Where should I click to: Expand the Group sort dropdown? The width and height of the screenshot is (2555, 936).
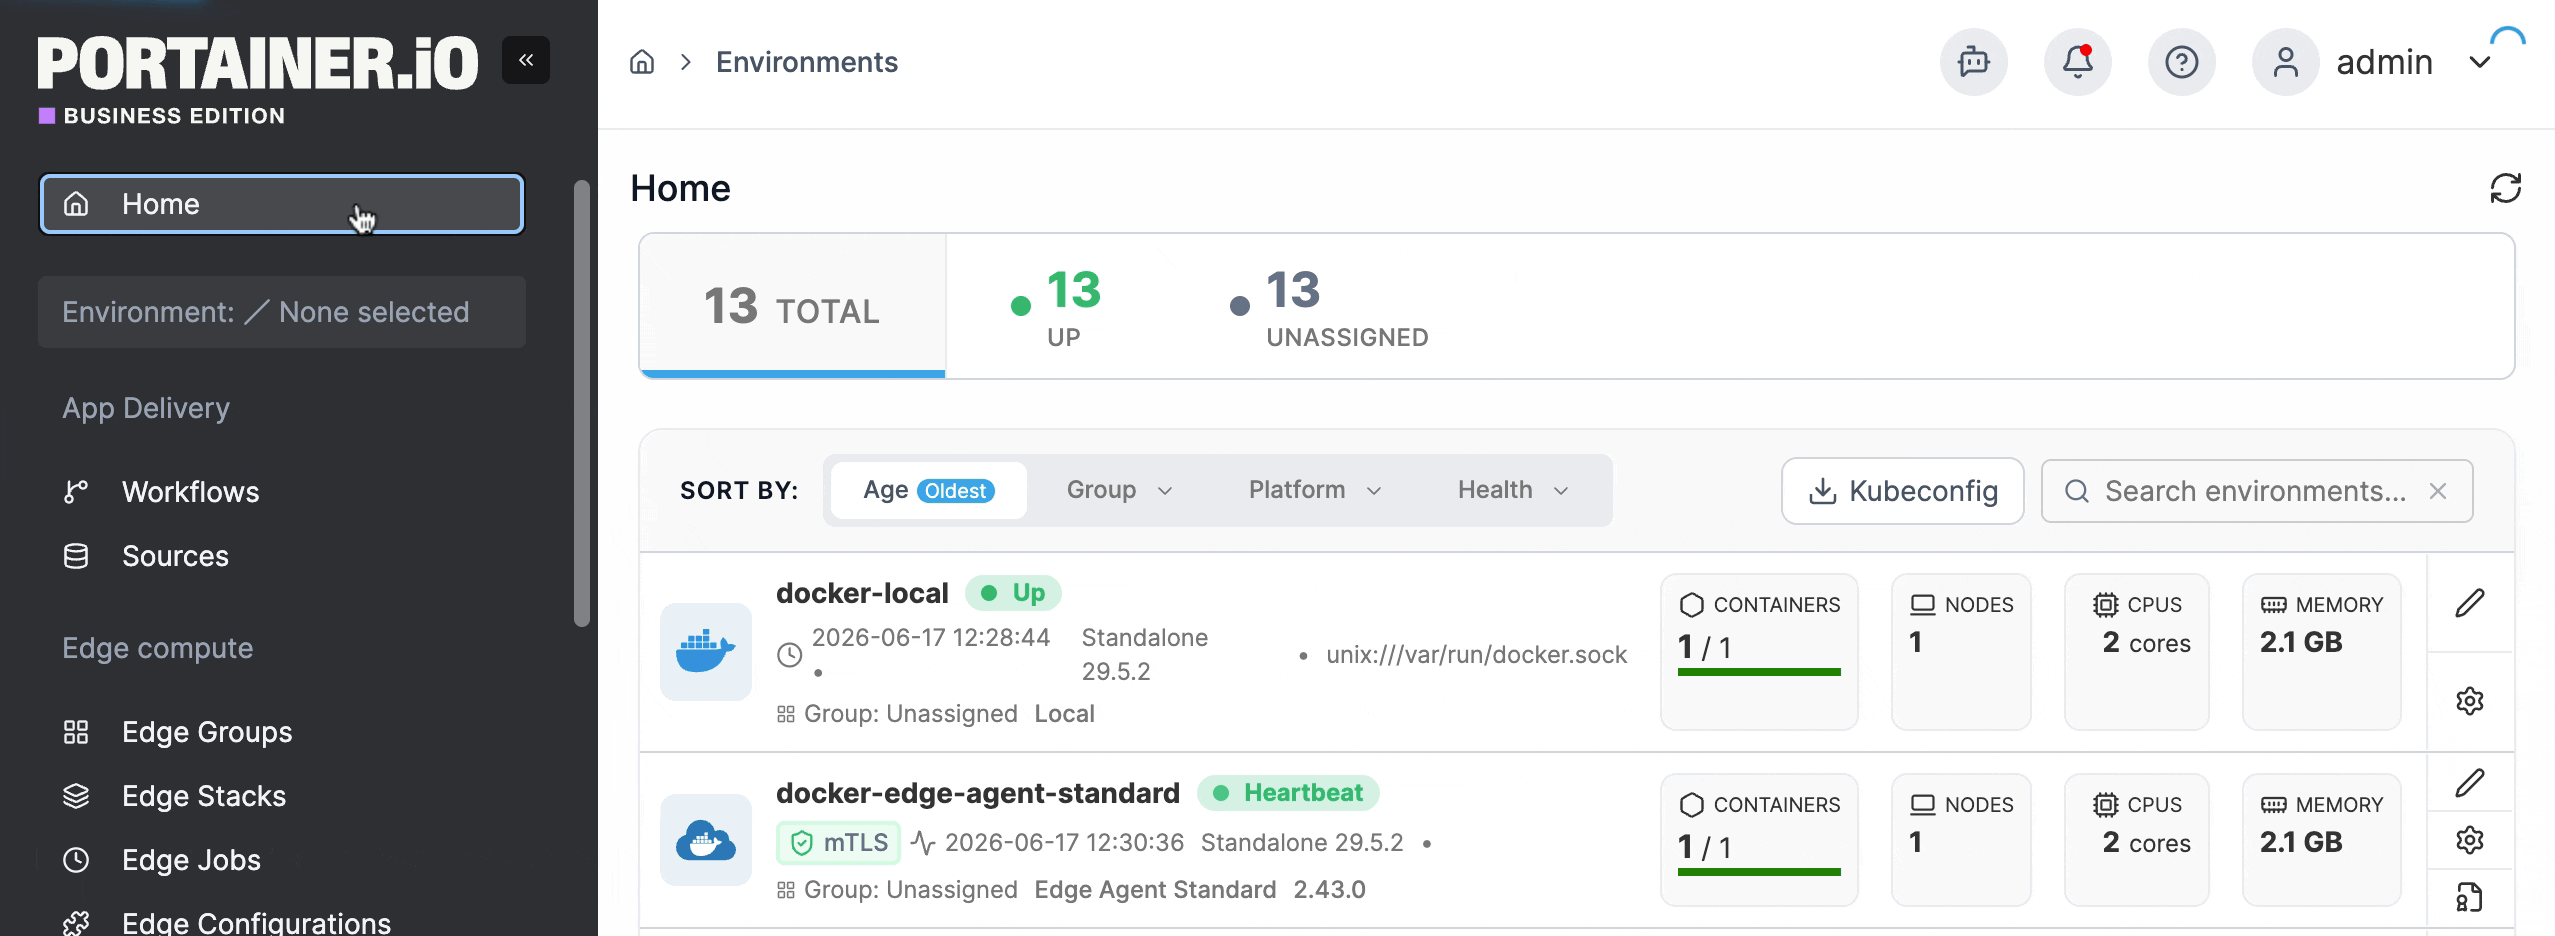1119,490
